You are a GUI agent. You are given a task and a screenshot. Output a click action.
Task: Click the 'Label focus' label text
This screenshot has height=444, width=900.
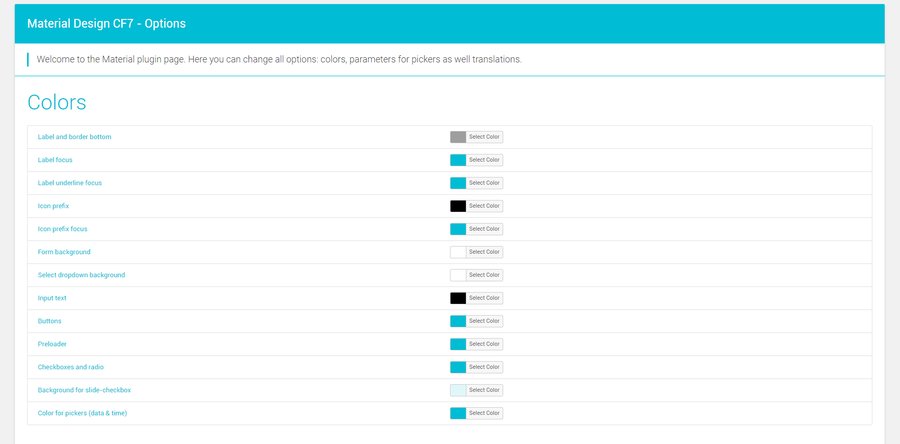(x=55, y=160)
